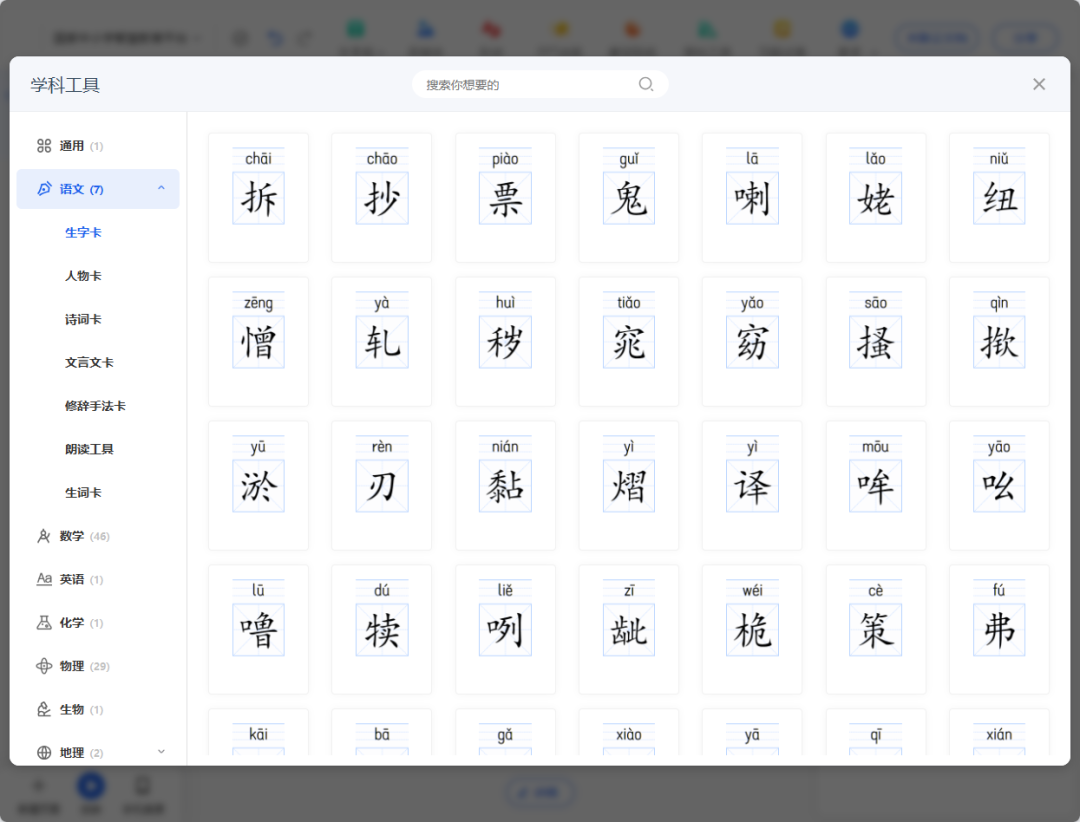Open 修辞手法卡 in sidebar

(x=95, y=406)
